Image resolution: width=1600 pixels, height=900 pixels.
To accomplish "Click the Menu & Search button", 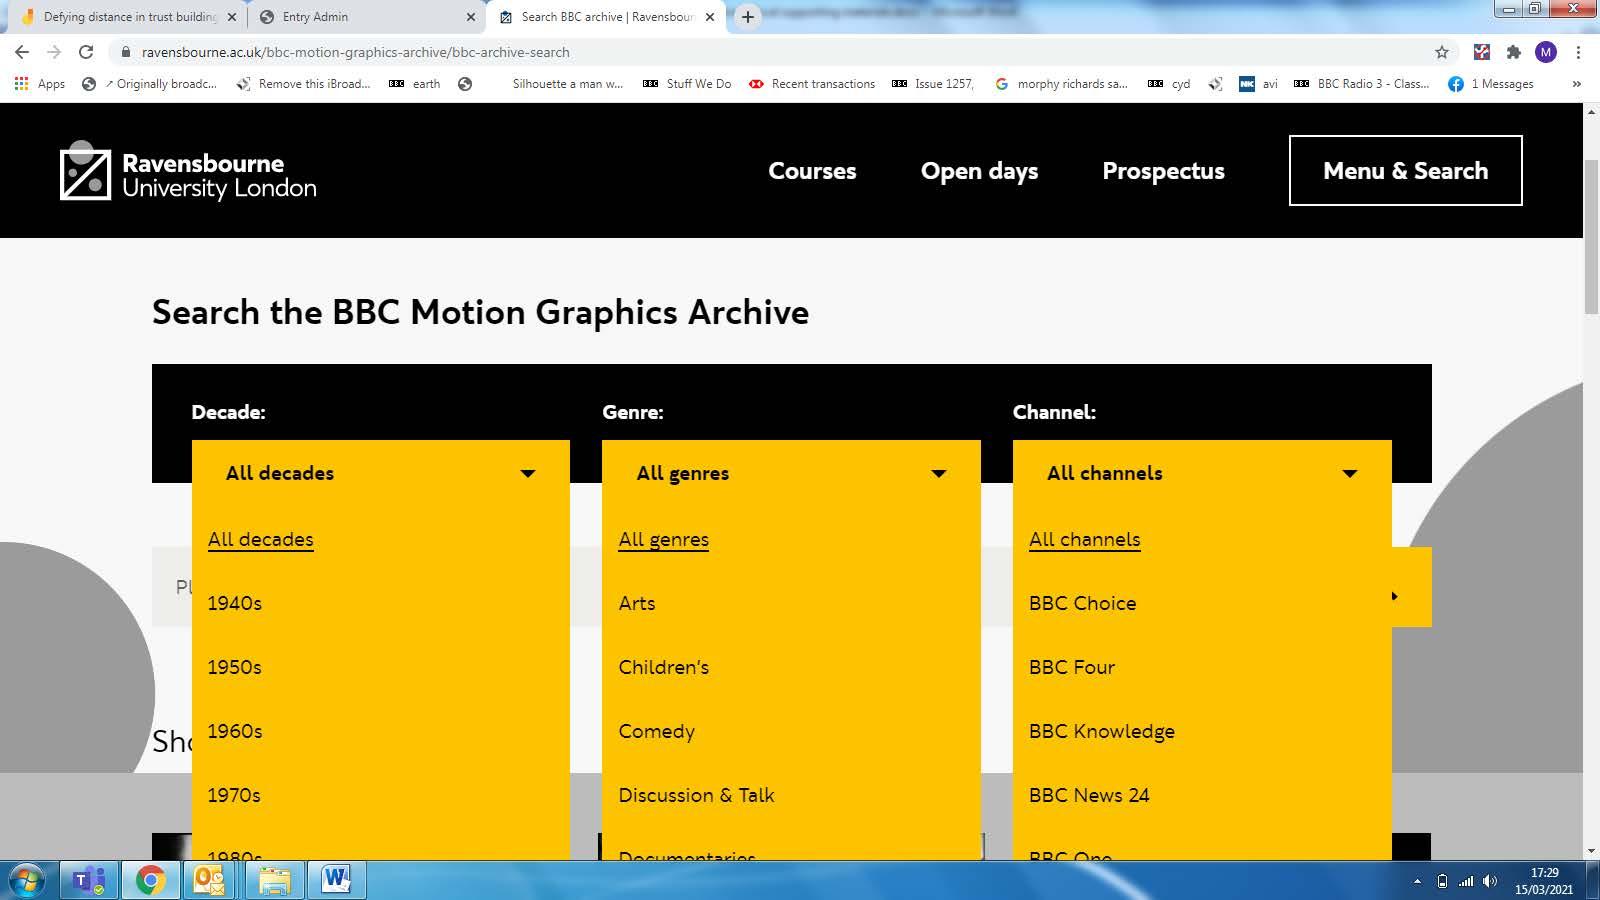I will coord(1405,170).
